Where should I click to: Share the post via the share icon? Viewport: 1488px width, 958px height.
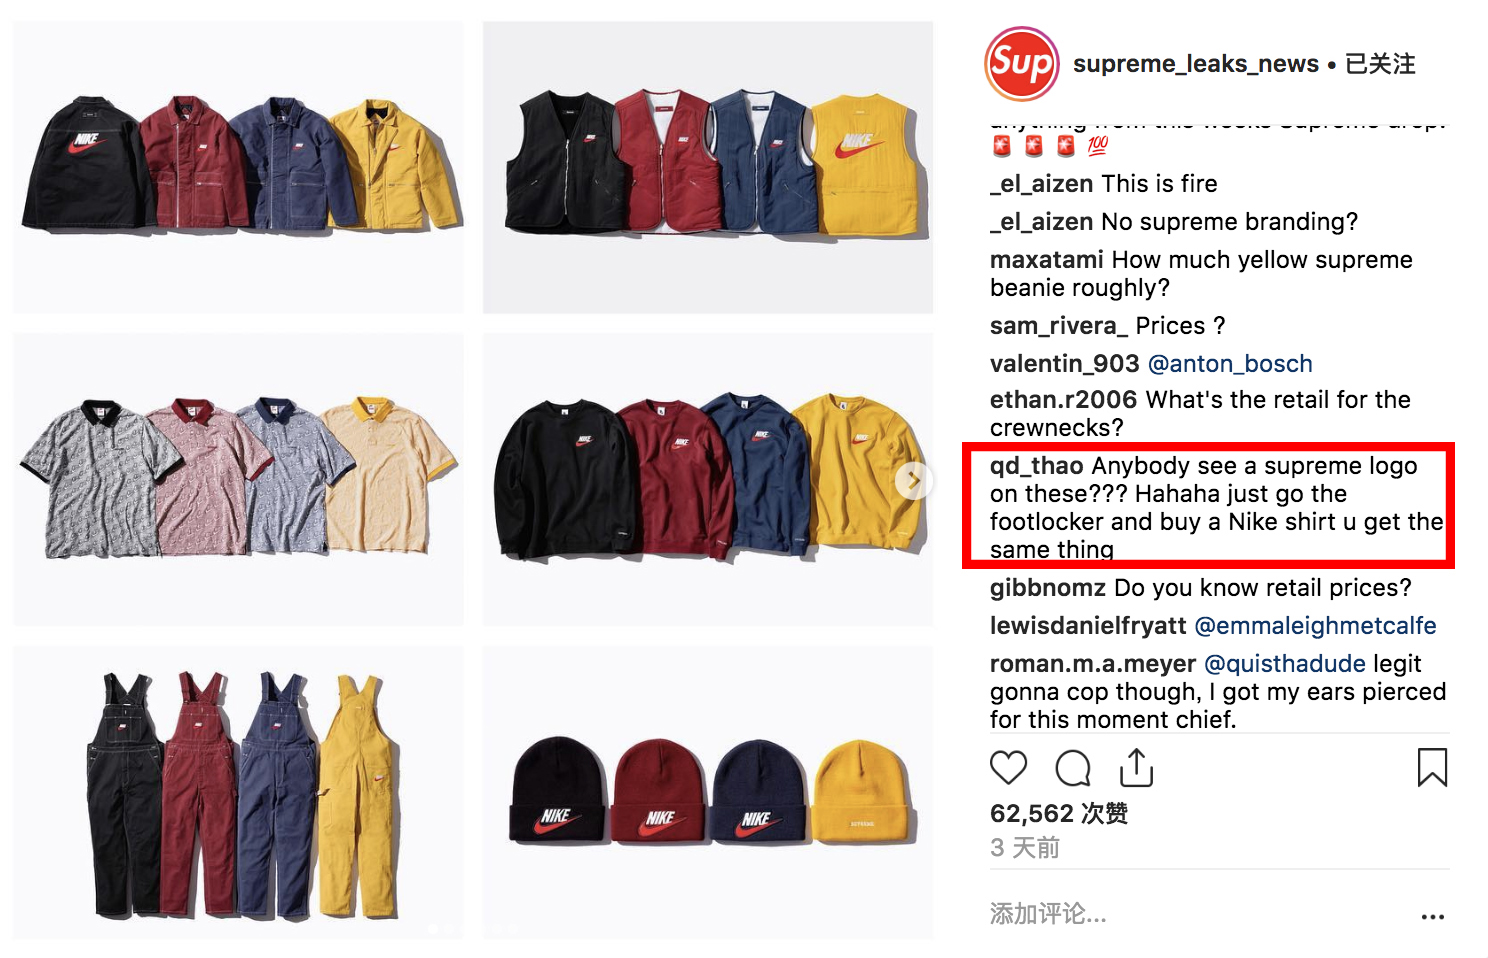(x=1137, y=767)
